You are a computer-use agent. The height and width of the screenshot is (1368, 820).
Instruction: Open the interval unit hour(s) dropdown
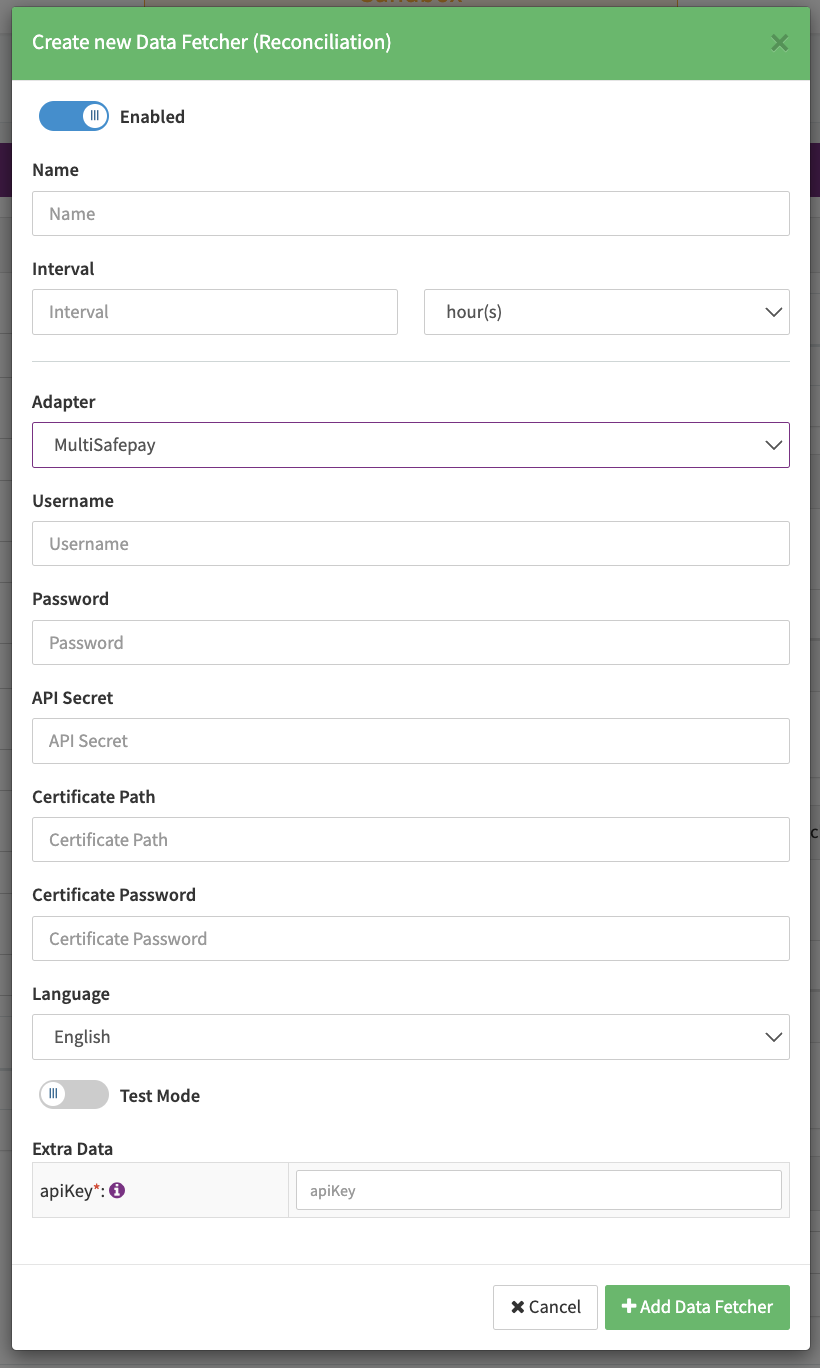click(x=606, y=312)
